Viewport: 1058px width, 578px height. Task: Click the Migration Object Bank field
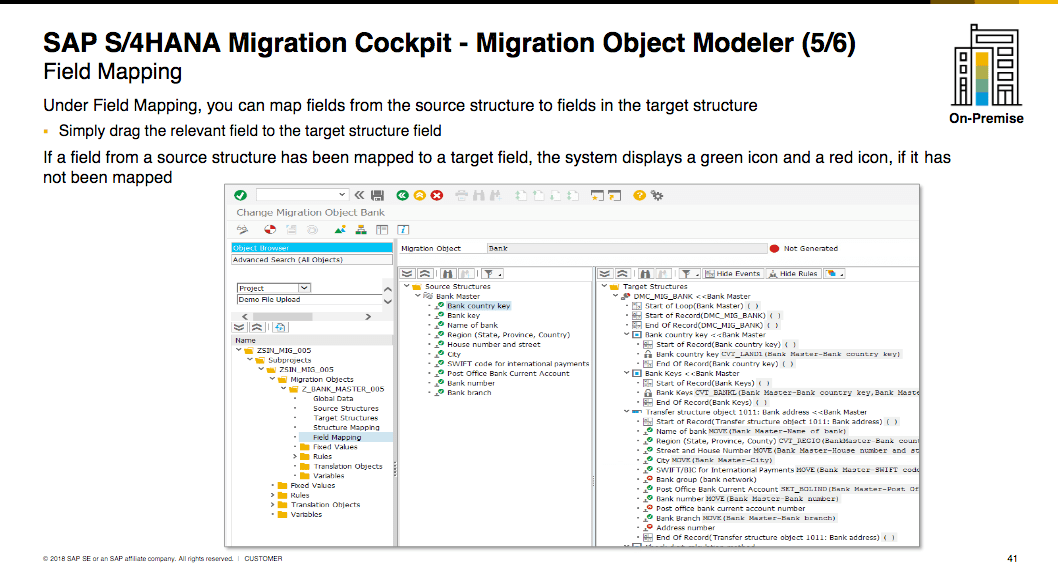627,248
